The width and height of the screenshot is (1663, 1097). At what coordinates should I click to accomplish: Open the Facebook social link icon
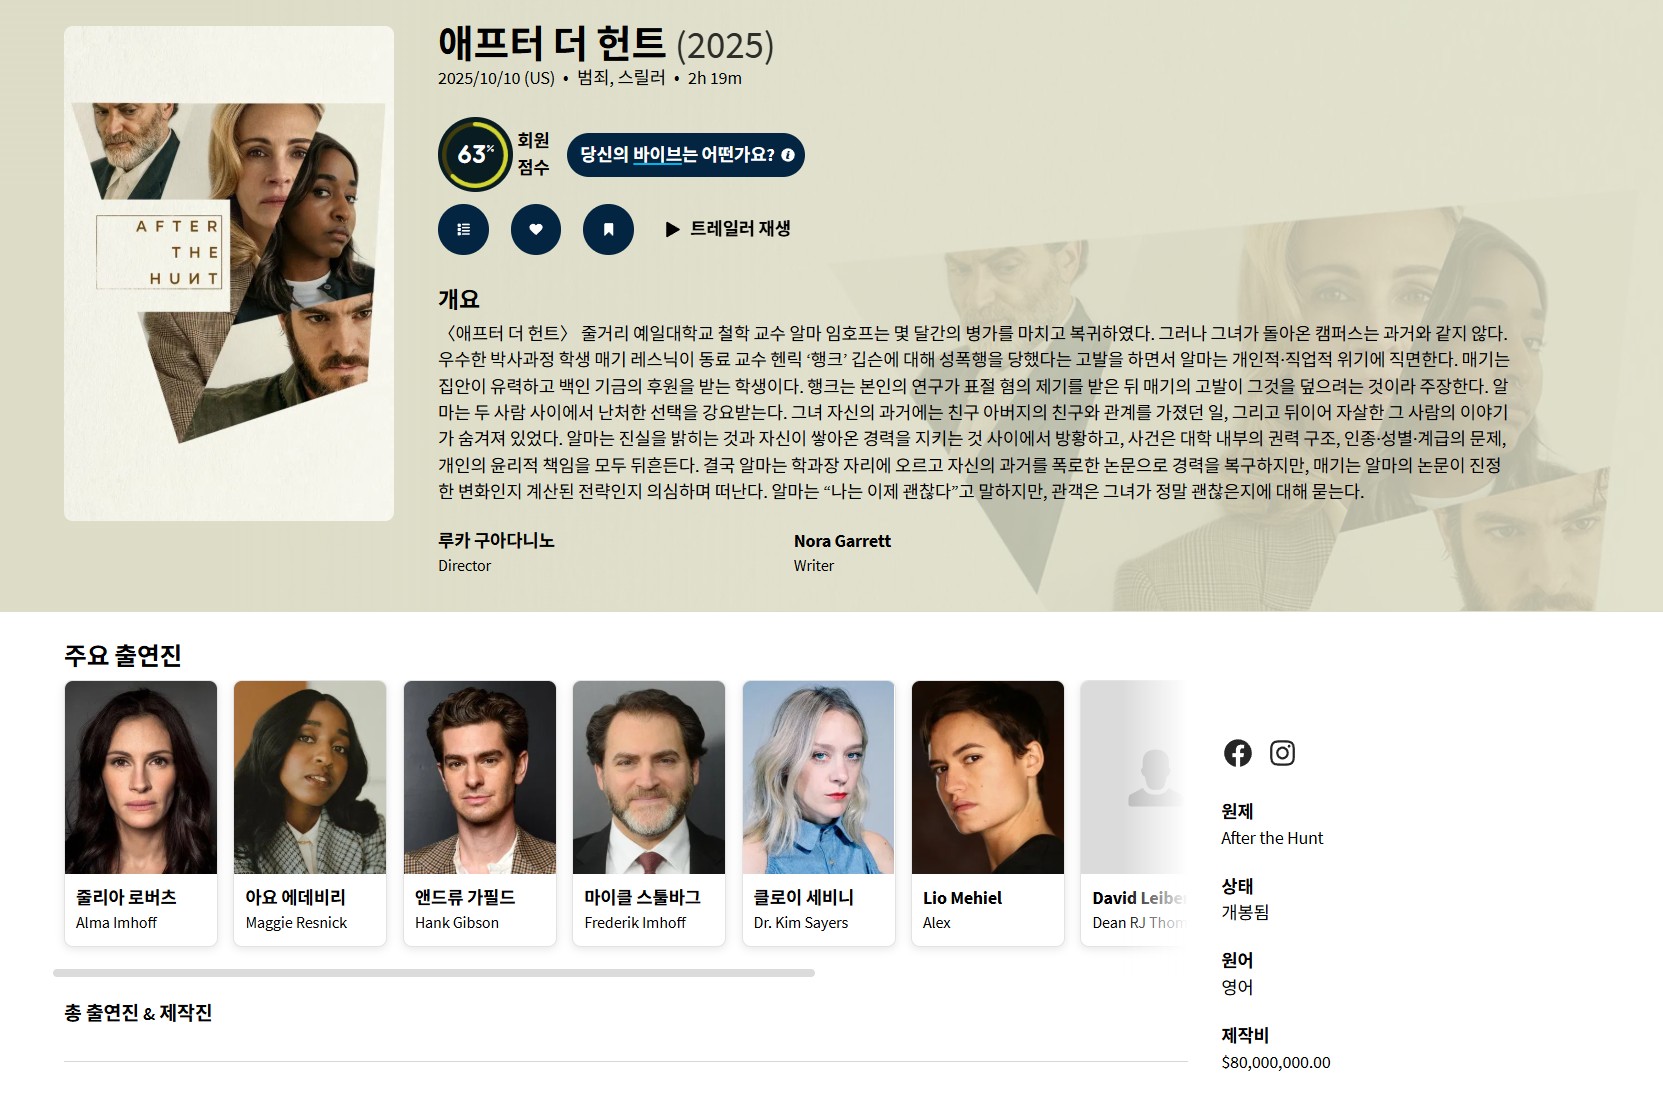(1238, 753)
